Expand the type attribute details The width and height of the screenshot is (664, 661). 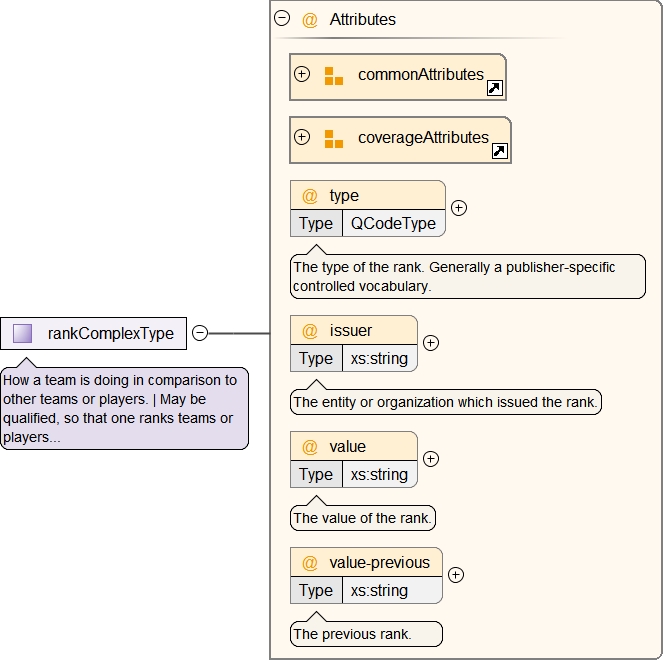pyautogui.click(x=459, y=208)
